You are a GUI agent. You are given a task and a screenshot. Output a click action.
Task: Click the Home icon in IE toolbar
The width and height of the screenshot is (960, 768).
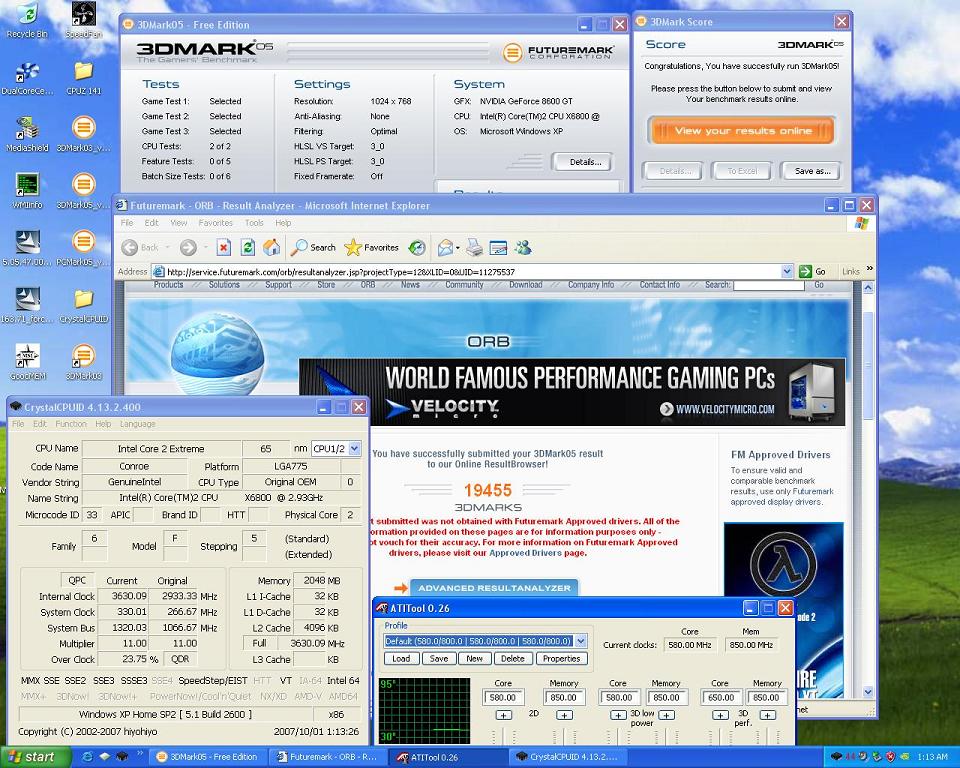(271, 247)
